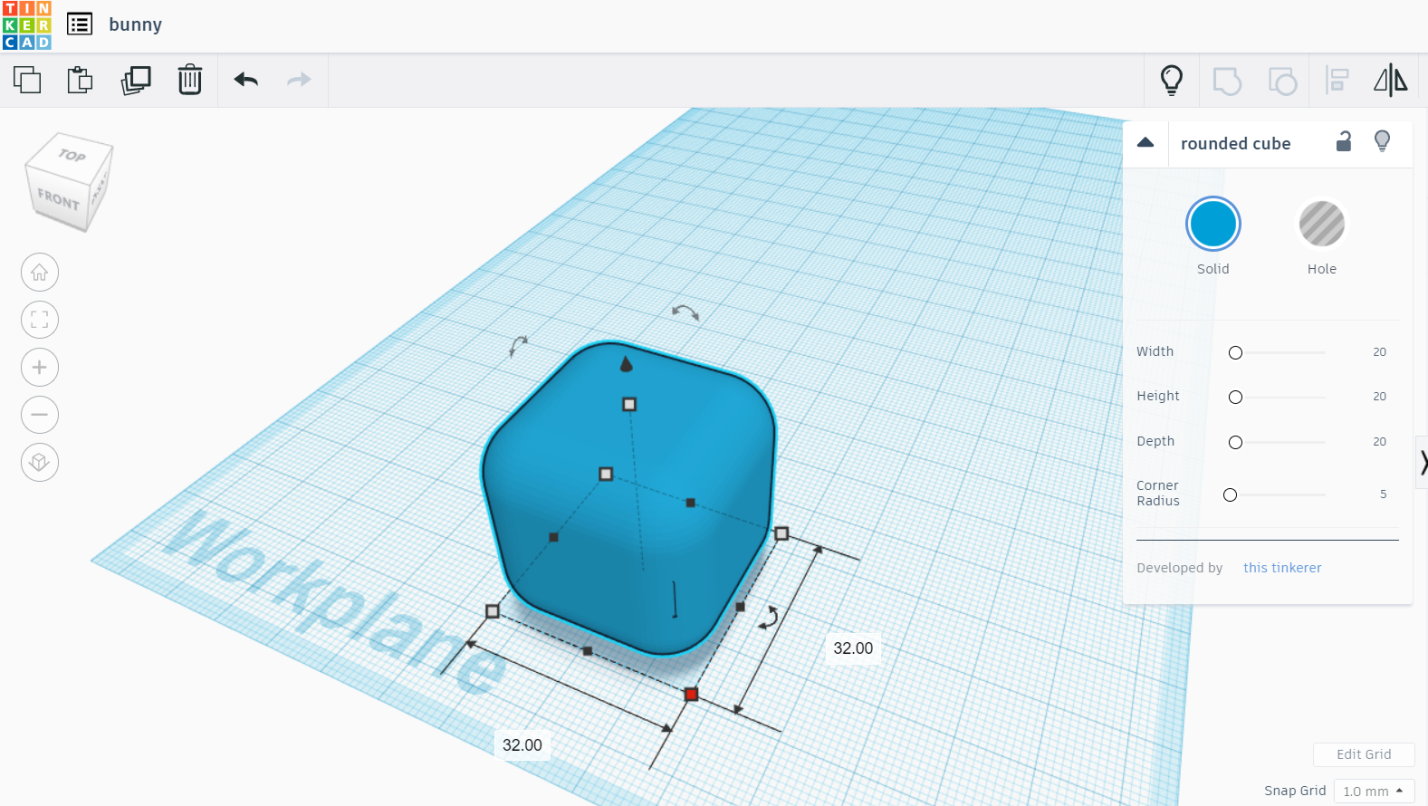The image size is (1428, 806).
Task: Zoom in with plus button
Action: click(40, 367)
